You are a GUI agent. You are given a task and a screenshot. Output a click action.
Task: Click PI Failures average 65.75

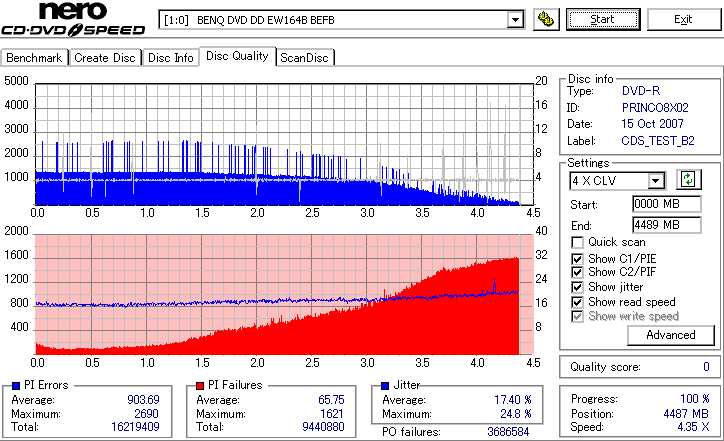332,400
